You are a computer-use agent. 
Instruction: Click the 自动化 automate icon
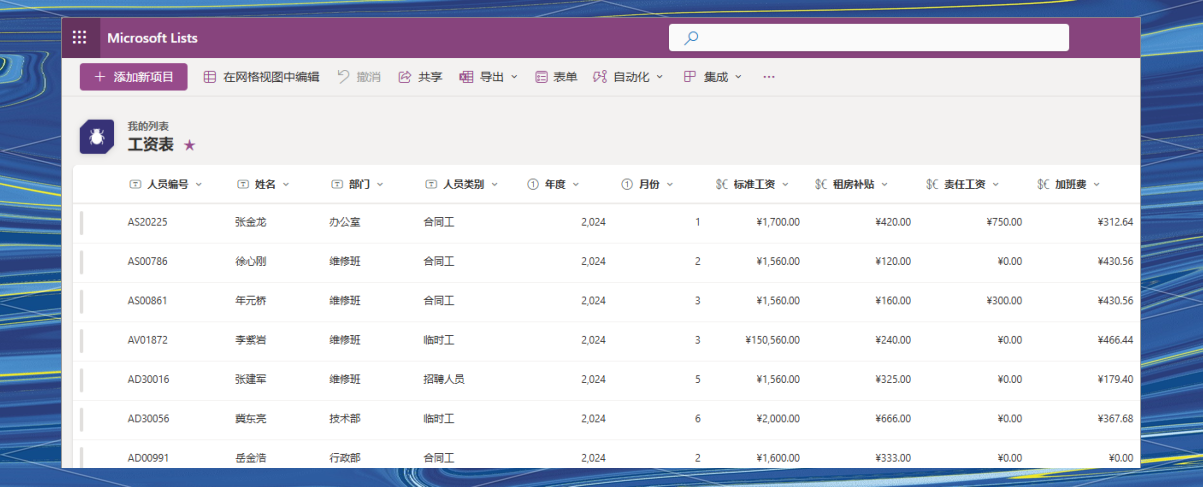[x=600, y=77]
